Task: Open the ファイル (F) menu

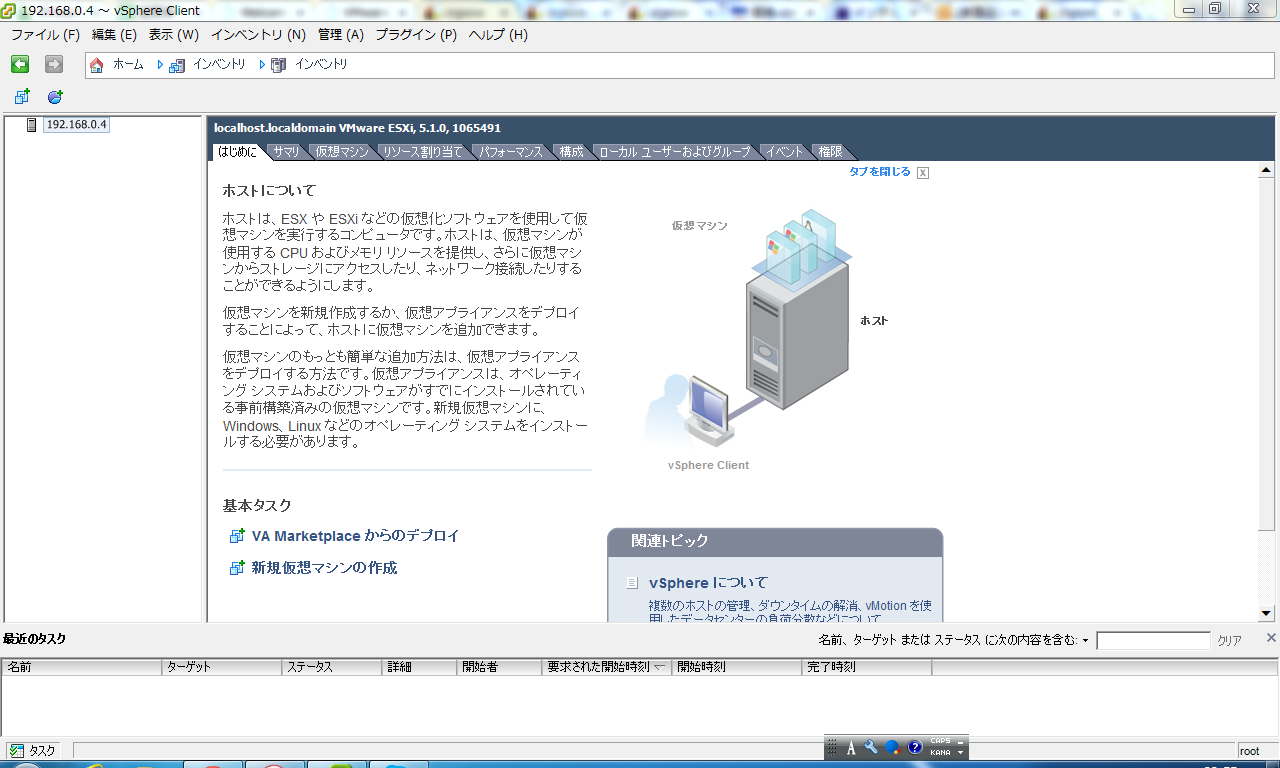Action: [45, 35]
